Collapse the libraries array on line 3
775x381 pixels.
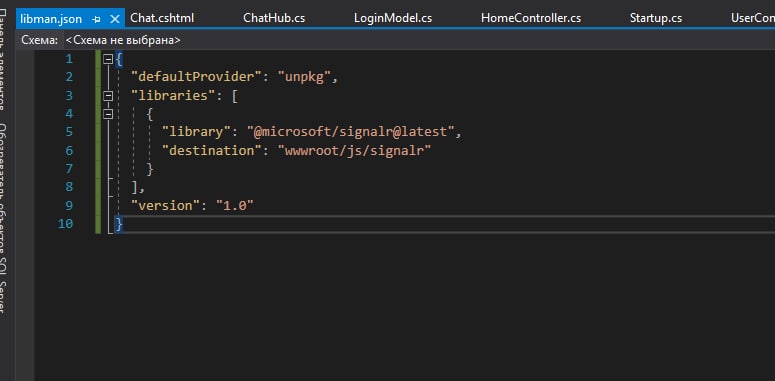(x=108, y=96)
